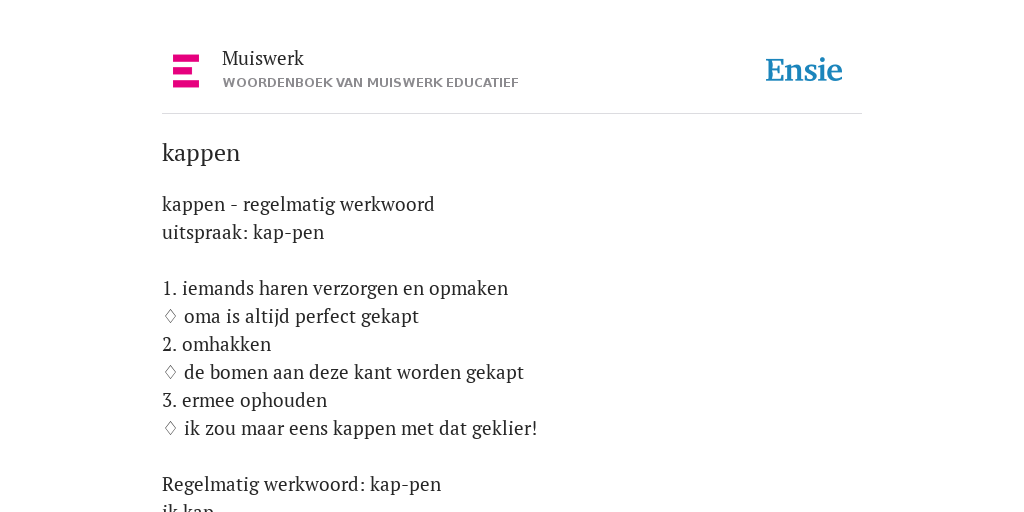Click the pink Muiswerk E logo icon
Image resolution: width=1024 pixels, height=512 pixels.
[x=186, y=71]
